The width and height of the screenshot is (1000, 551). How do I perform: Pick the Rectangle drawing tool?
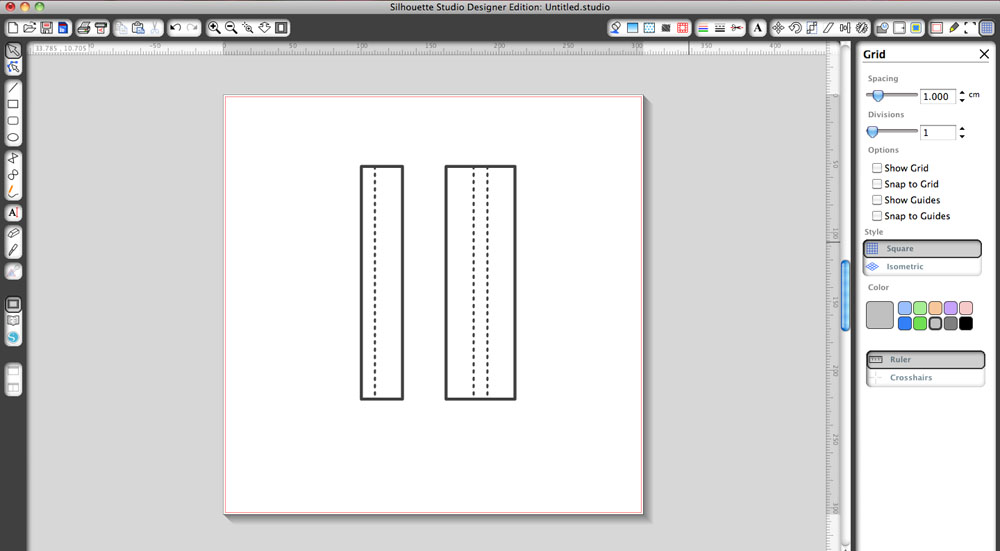click(14, 104)
